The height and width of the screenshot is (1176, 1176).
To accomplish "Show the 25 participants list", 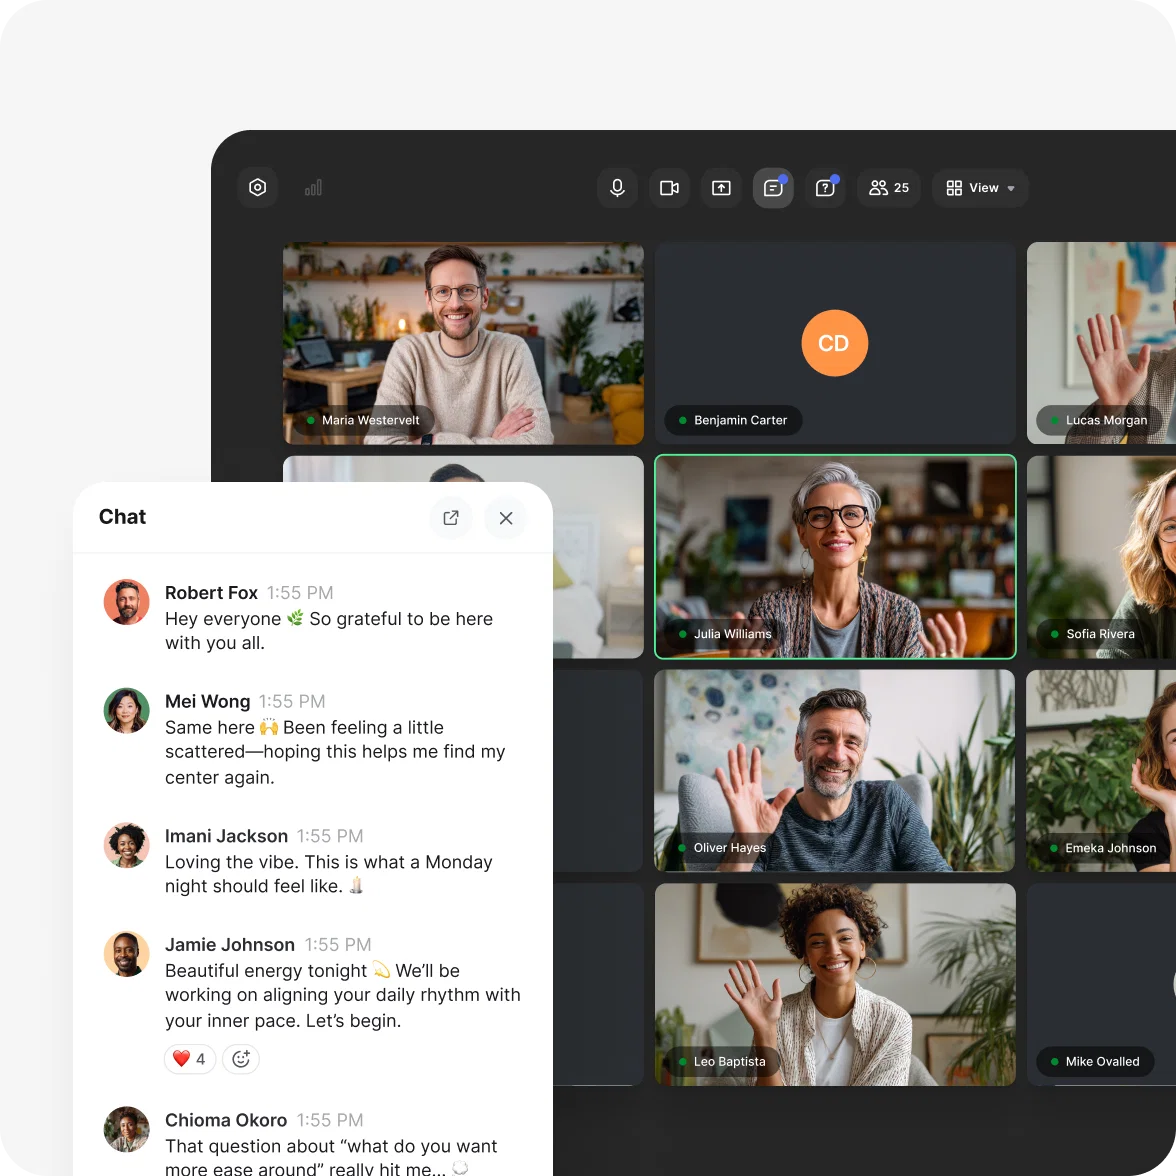I will [889, 188].
